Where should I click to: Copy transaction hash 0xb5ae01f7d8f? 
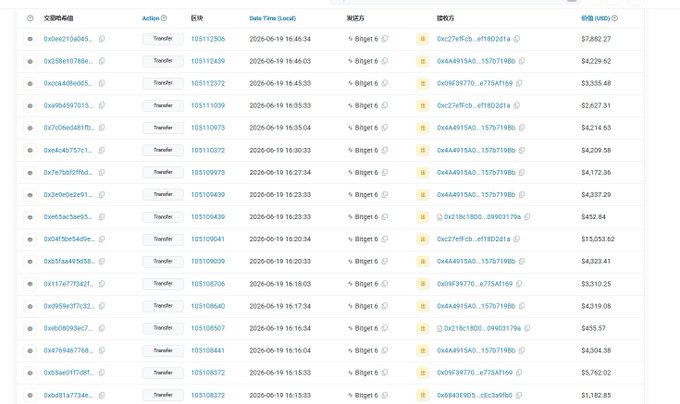click(x=102, y=373)
